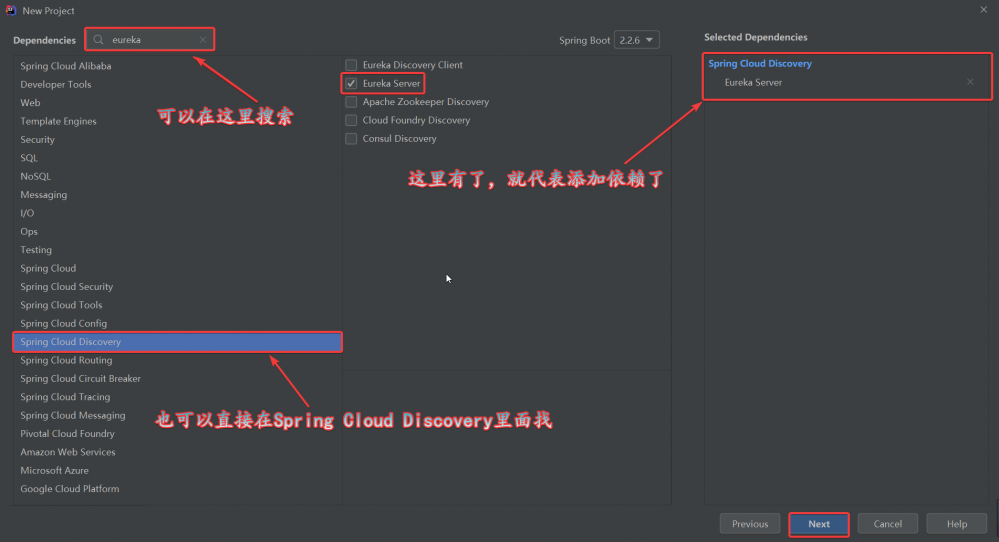Image resolution: width=999 pixels, height=542 pixels.
Task: Uncheck the Eureka Server checkbox
Action: (351, 83)
